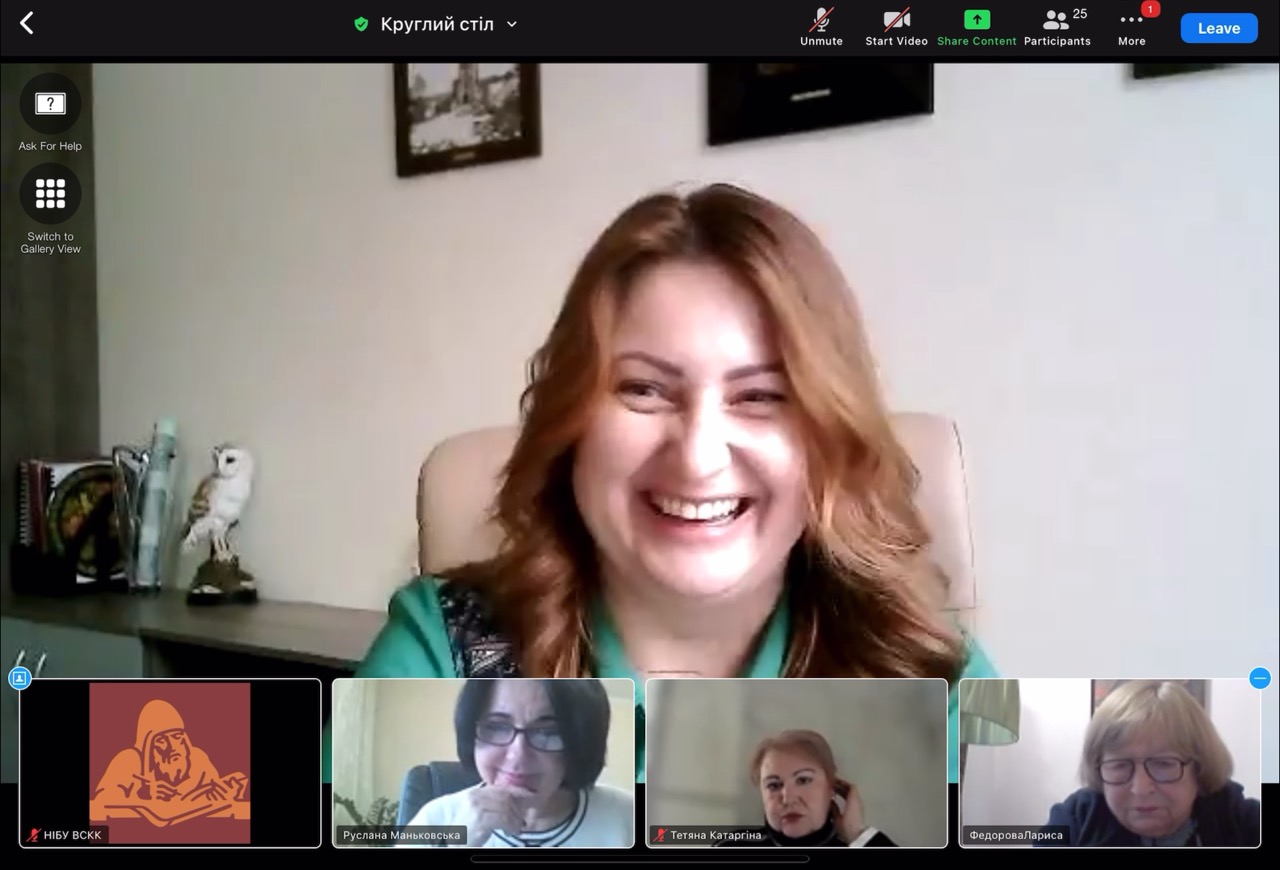The width and height of the screenshot is (1280, 870).
Task: Select НІБУ ВСКК participant thumbnail
Action: (x=170, y=763)
